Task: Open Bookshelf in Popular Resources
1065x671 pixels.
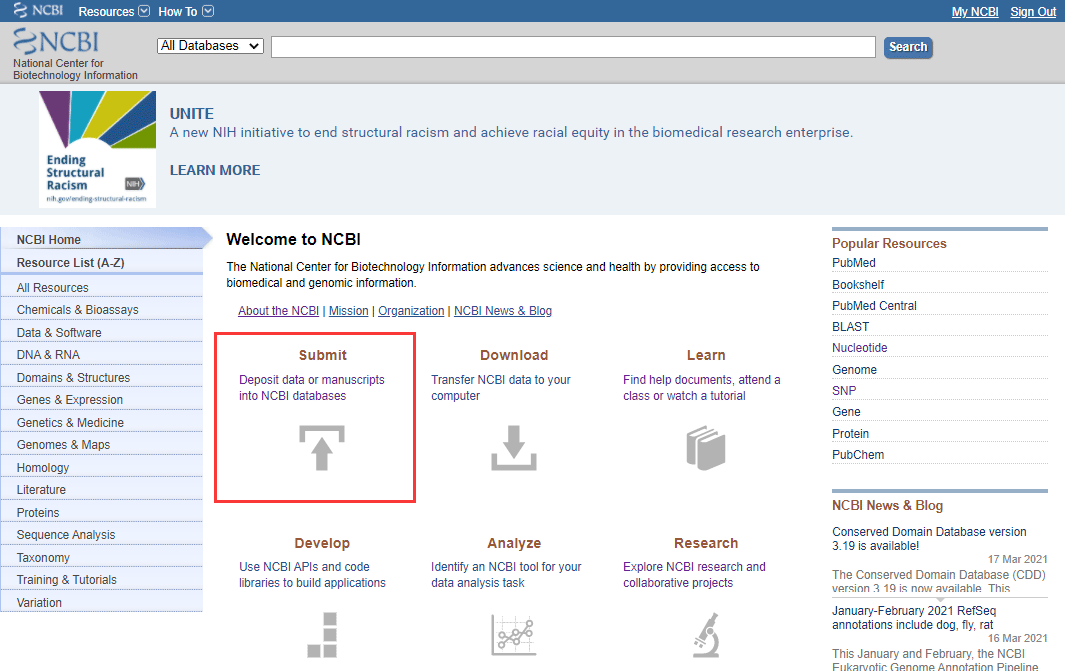Action: (x=858, y=285)
